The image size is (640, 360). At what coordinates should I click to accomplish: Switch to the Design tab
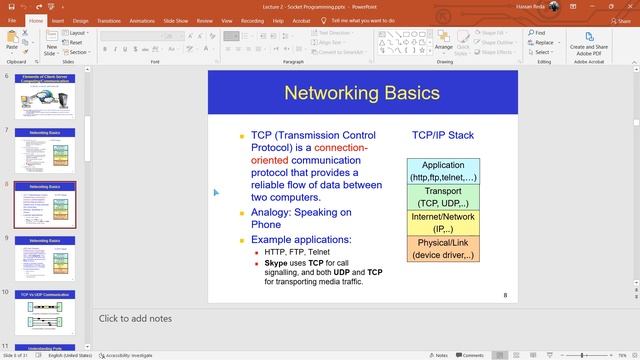(80, 20)
